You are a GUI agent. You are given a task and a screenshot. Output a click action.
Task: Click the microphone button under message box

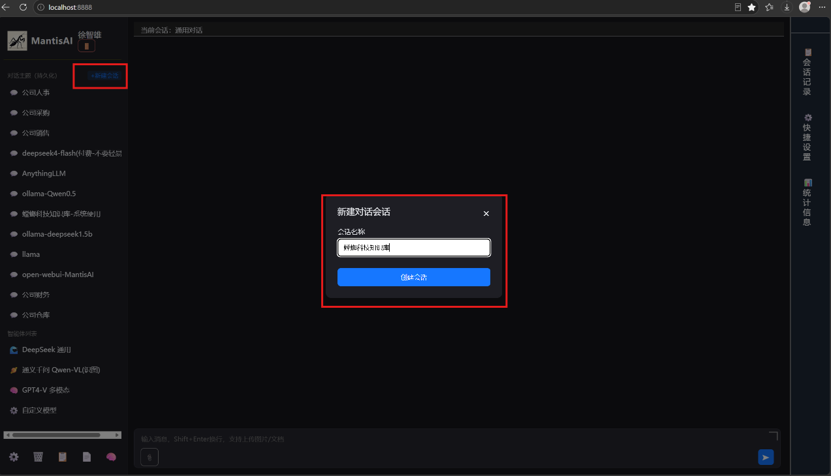tap(149, 457)
